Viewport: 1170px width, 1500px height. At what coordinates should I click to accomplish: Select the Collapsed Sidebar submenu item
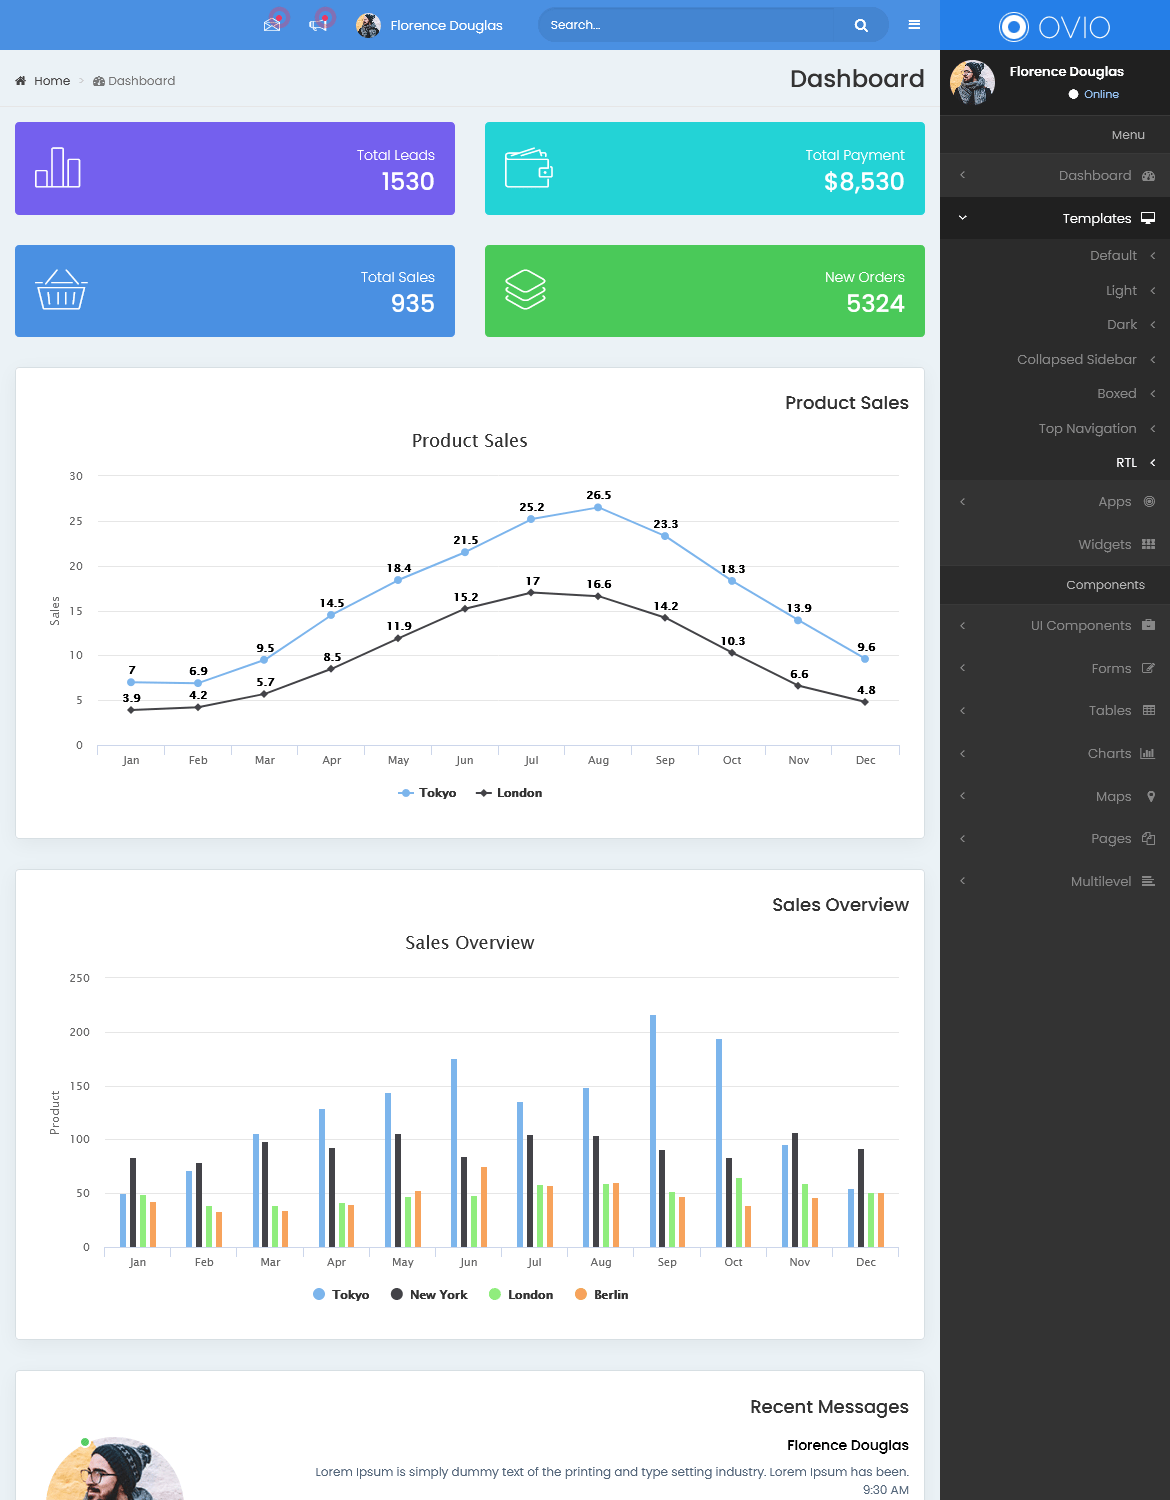1055,359
